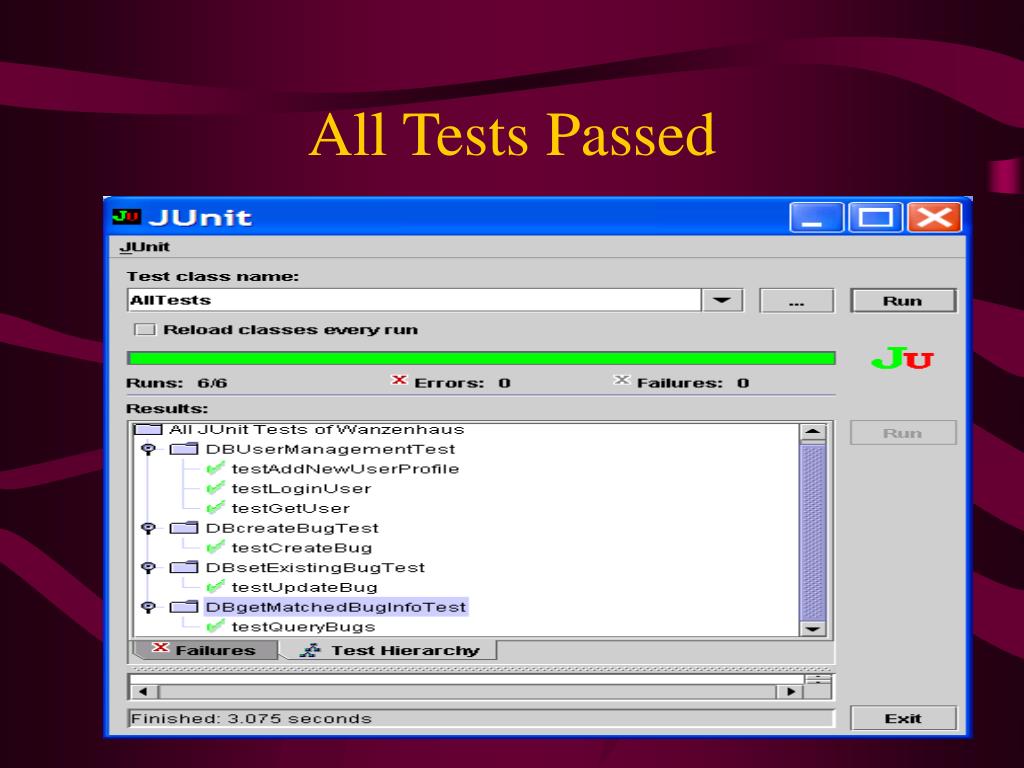
Task: Select the DBUserManagementTest tree row
Action: [330, 449]
